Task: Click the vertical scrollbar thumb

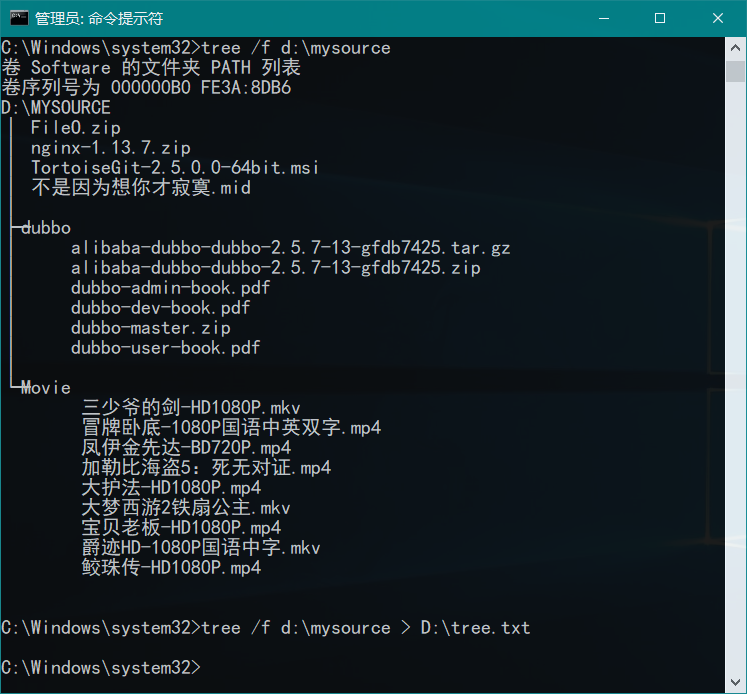Action: click(x=735, y=70)
